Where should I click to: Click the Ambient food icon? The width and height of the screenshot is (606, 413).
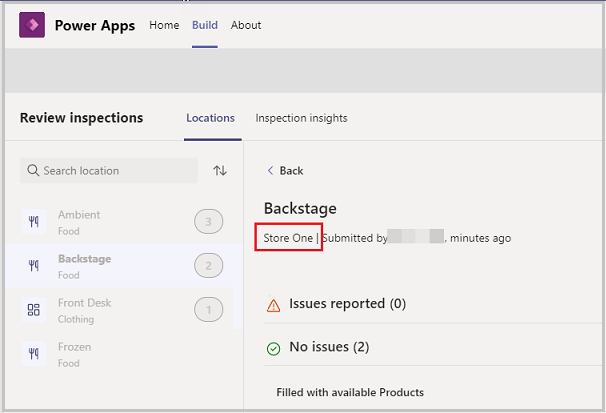click(34, 222)
